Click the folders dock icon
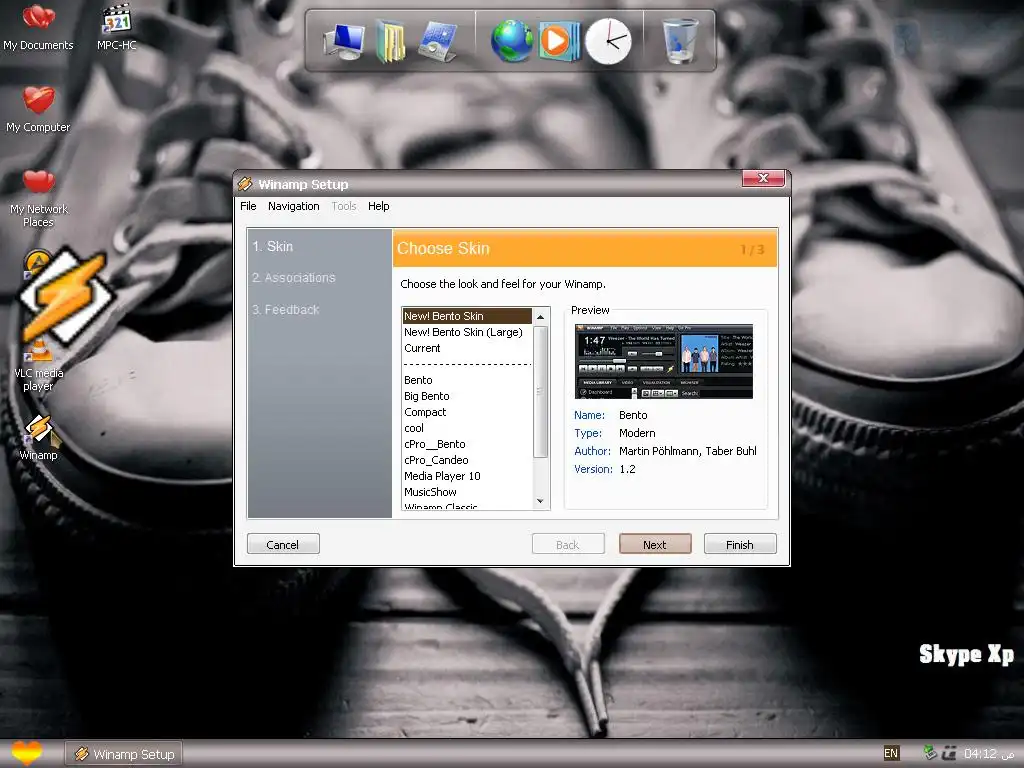 pyautogui.click(x=391, y=42)
